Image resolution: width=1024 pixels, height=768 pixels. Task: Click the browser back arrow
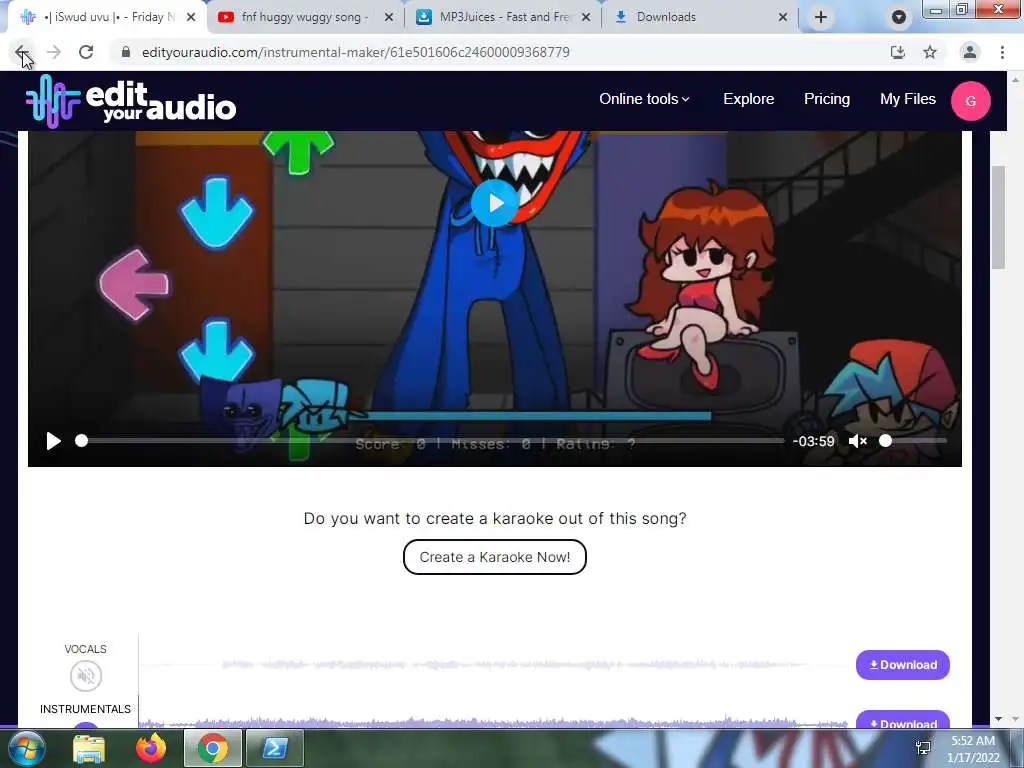[22, 52]
